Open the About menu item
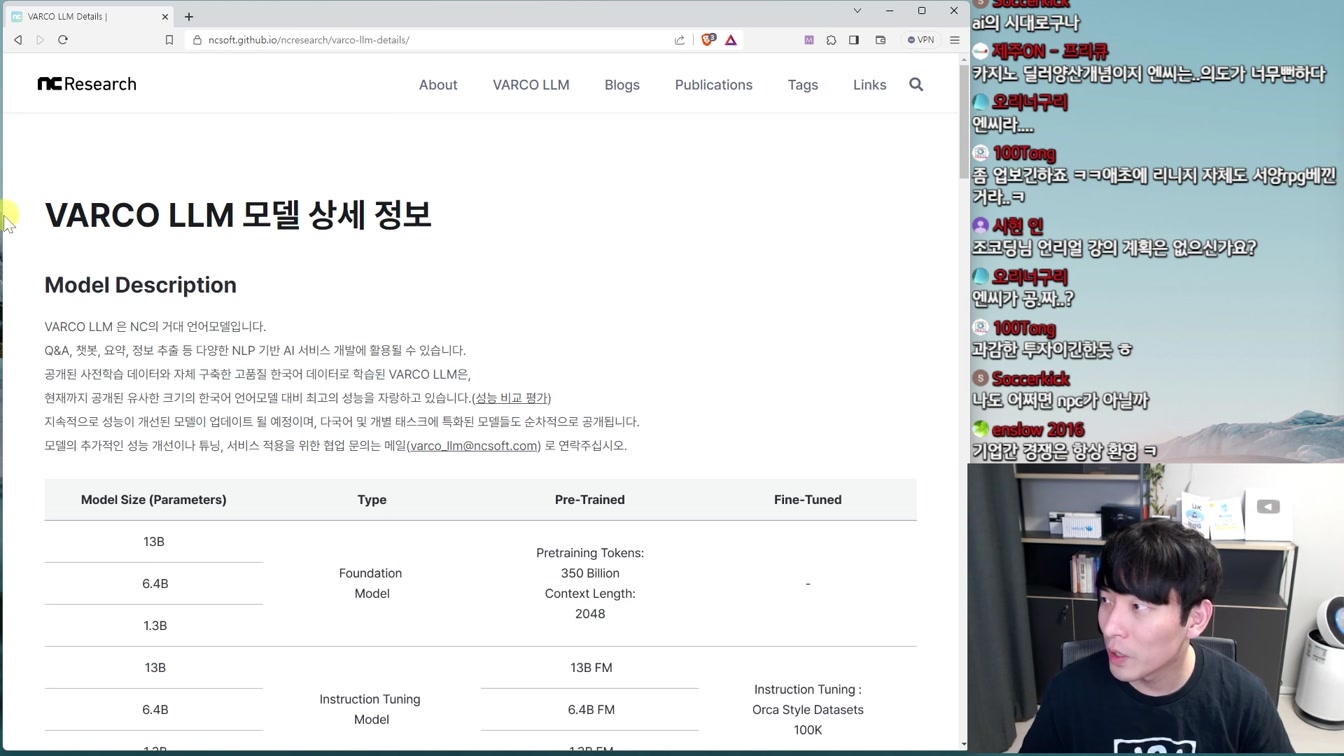 click(x=438, y=85)
